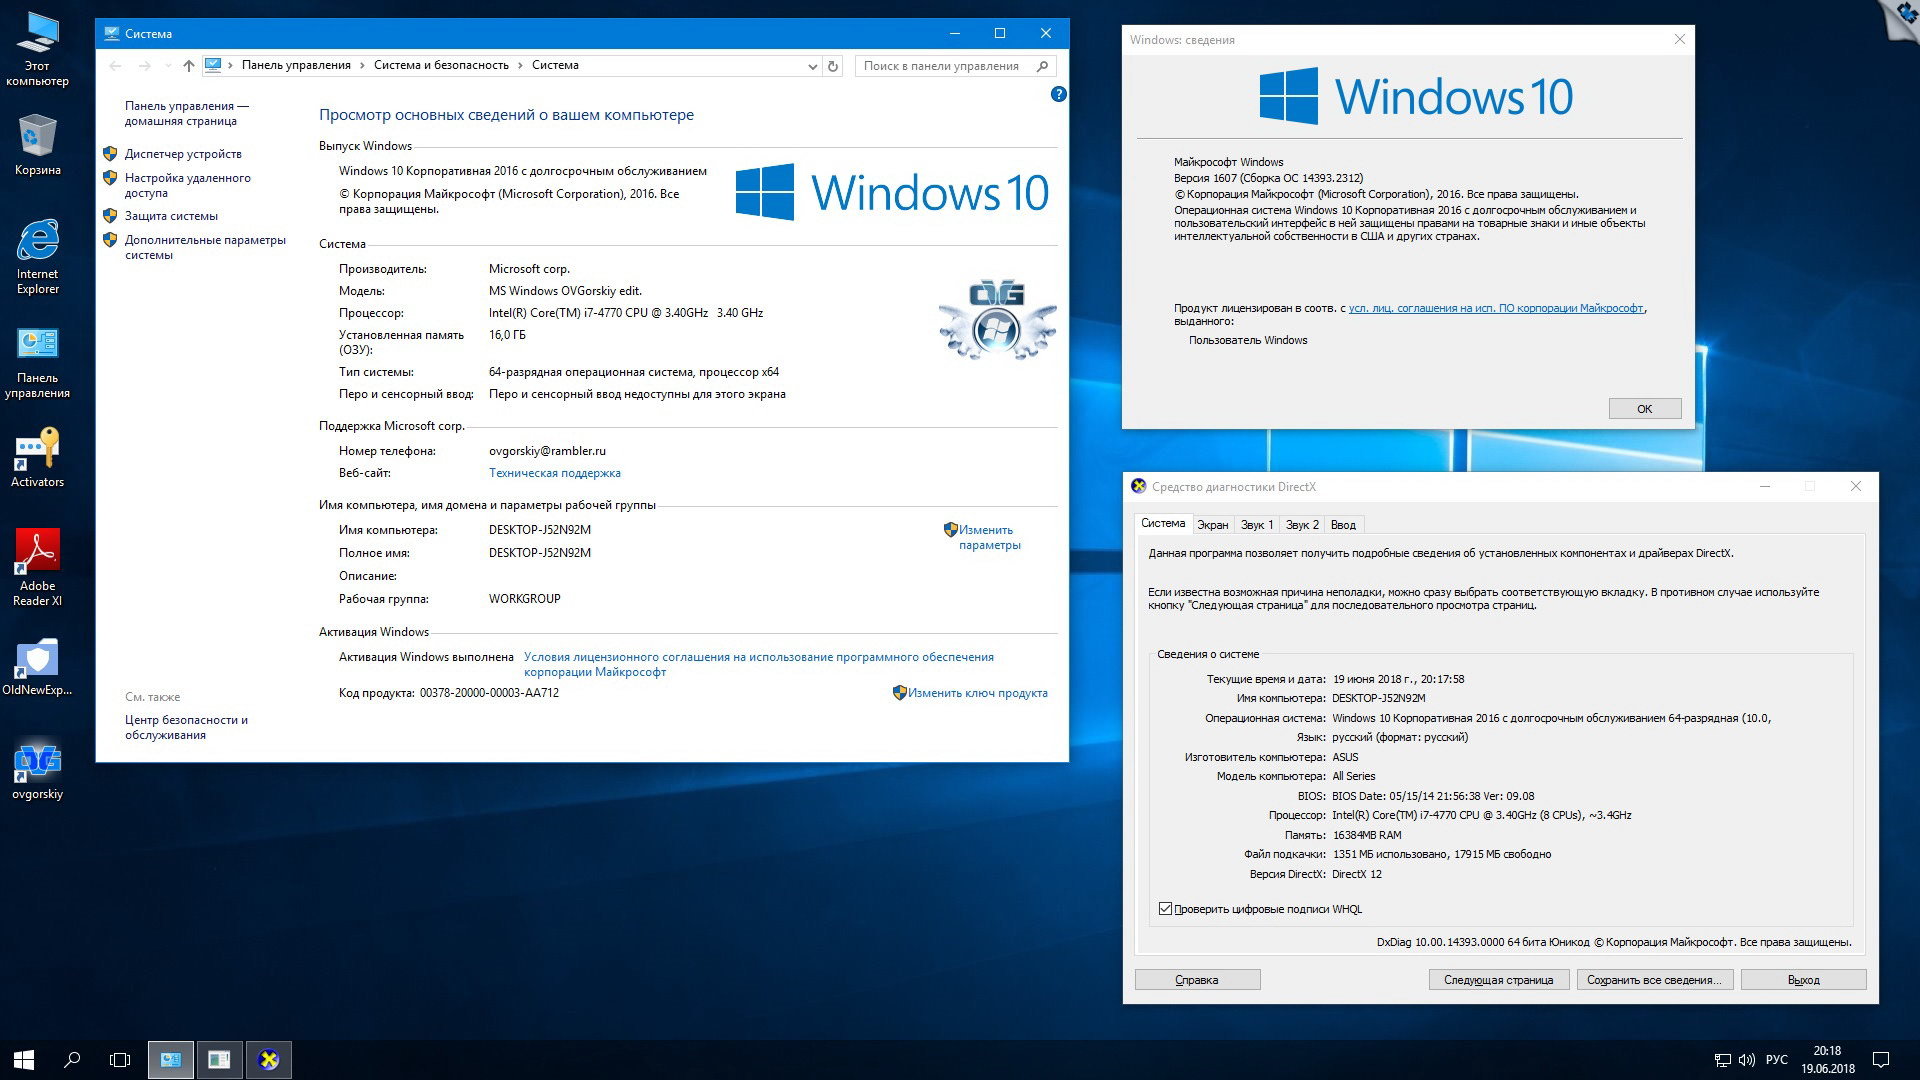Launch Internet Explorer from desktop
1920x1080 pixels.
point(37,257)
